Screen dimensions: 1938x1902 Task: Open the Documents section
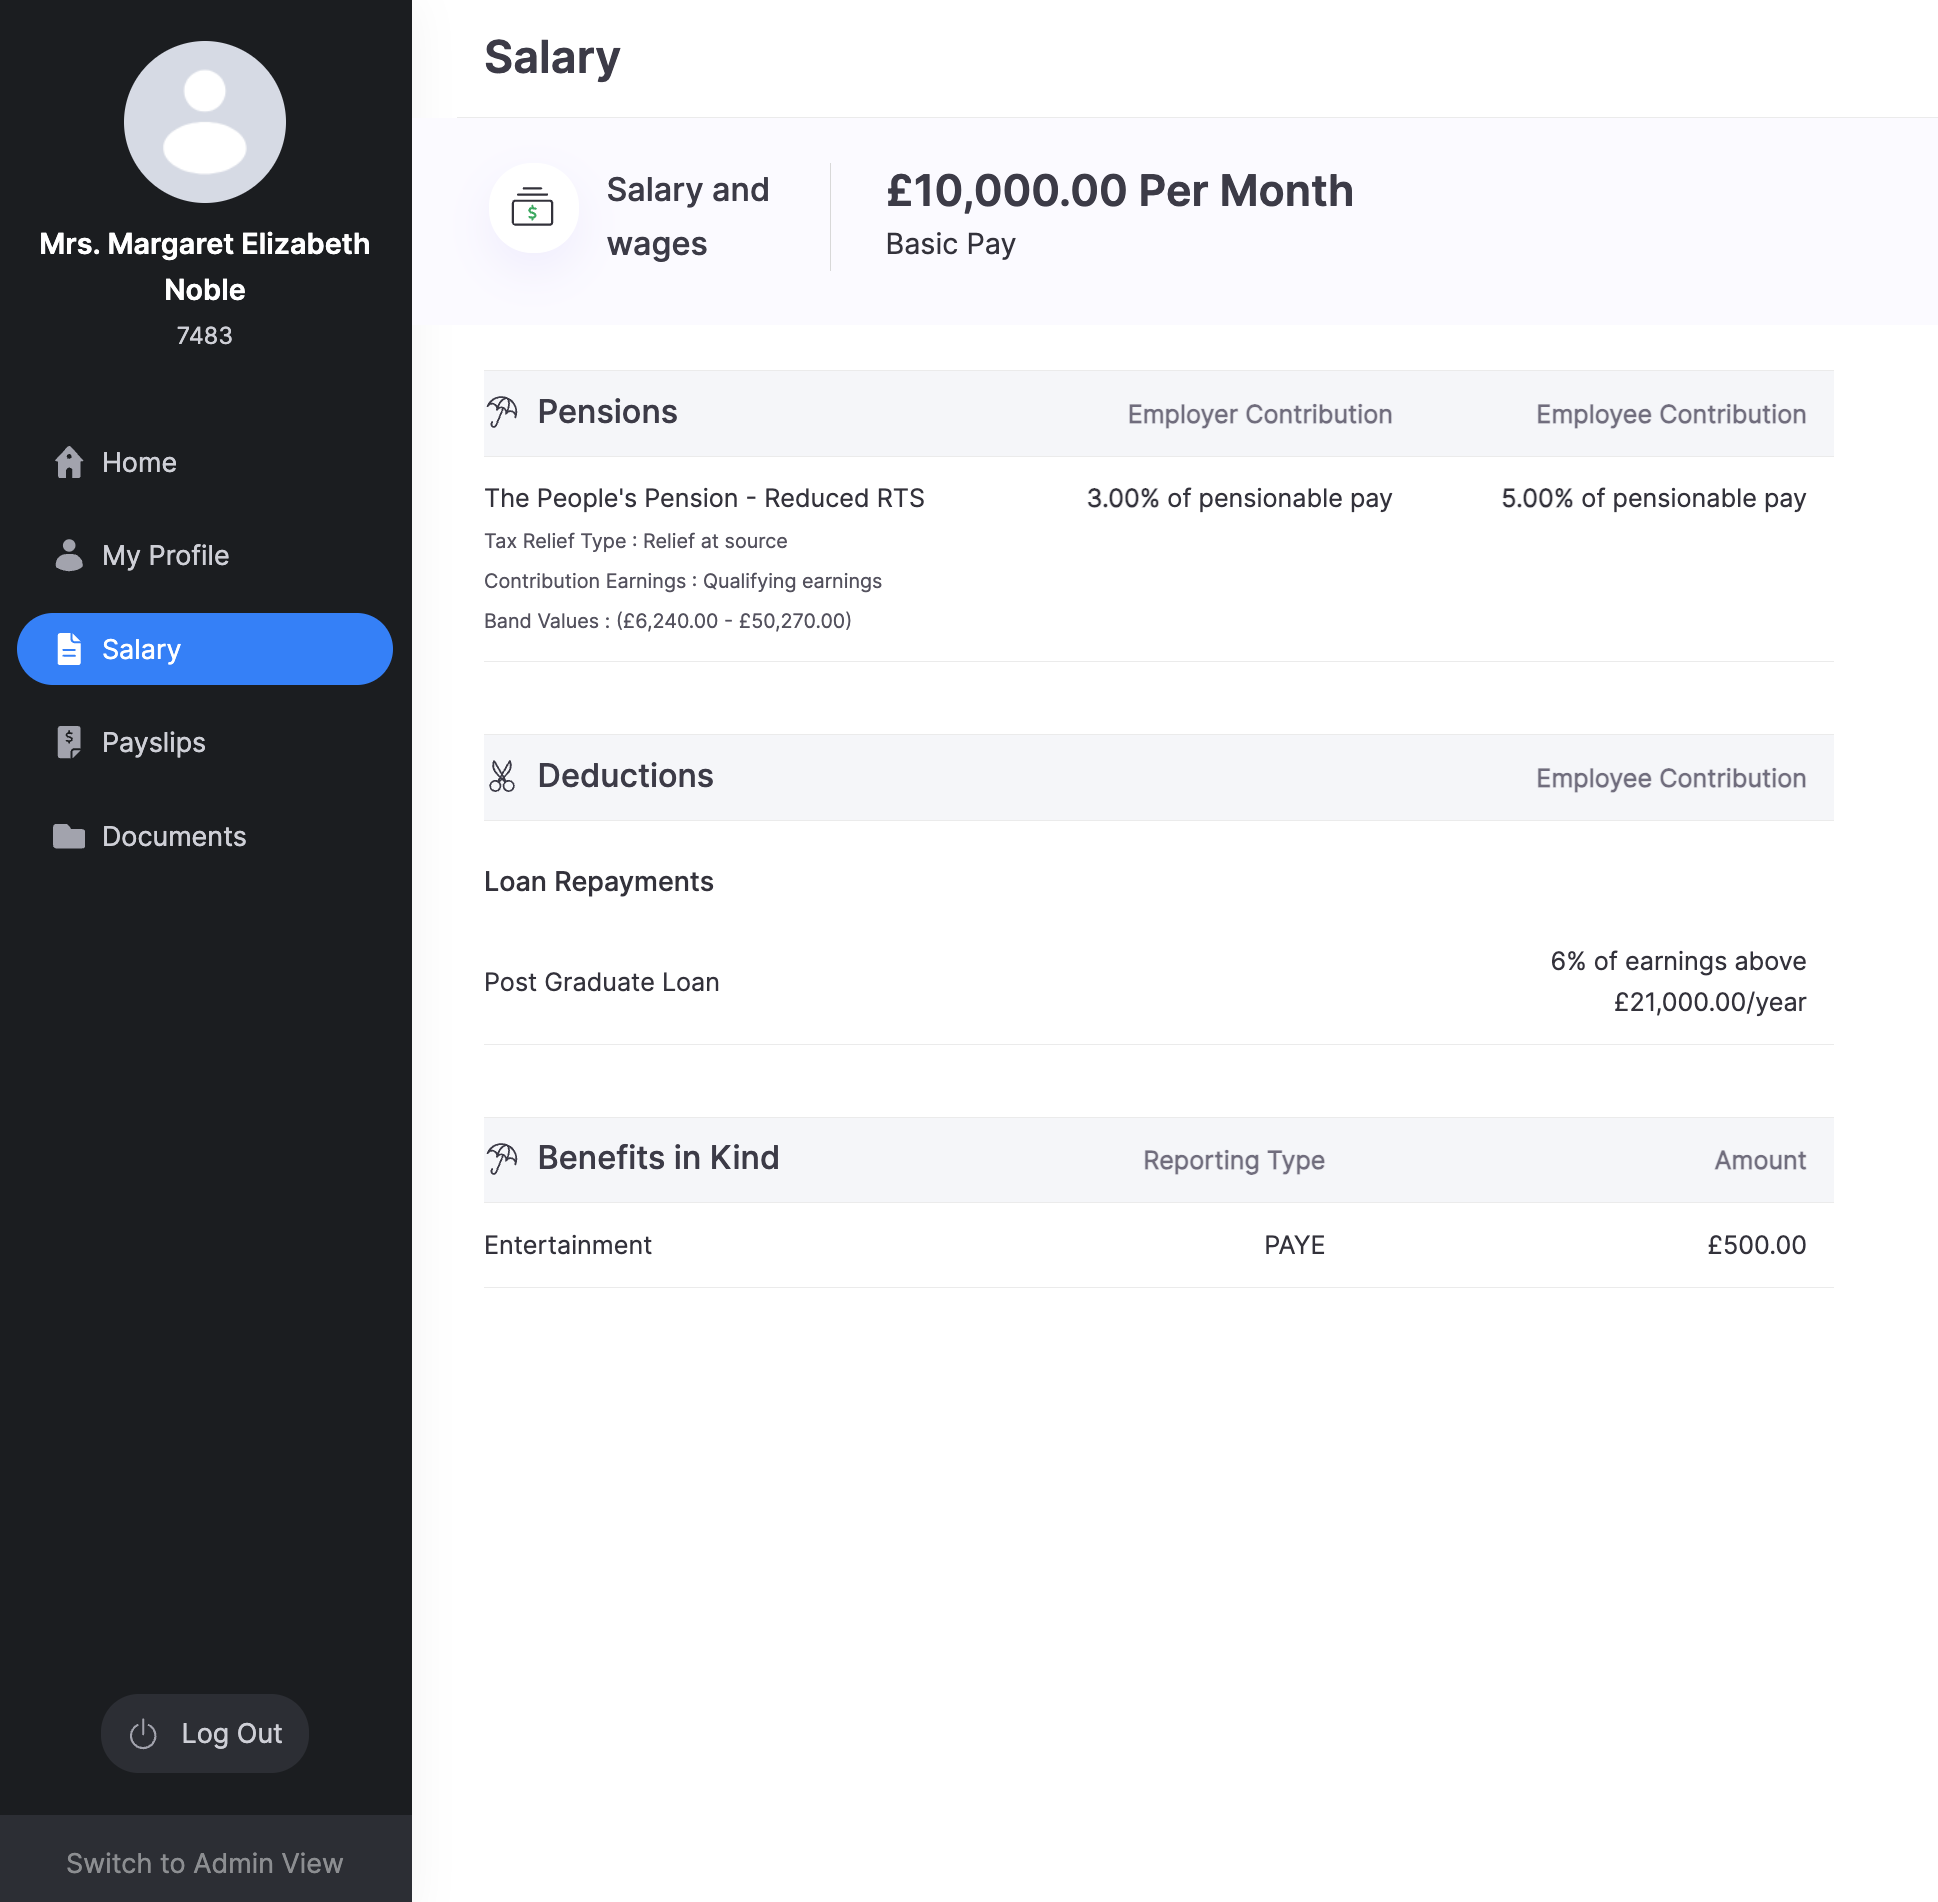205,836
